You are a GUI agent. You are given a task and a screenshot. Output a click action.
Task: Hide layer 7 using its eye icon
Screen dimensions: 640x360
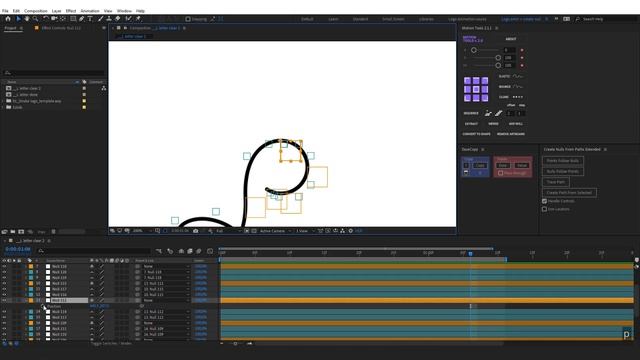coord(4,266)
